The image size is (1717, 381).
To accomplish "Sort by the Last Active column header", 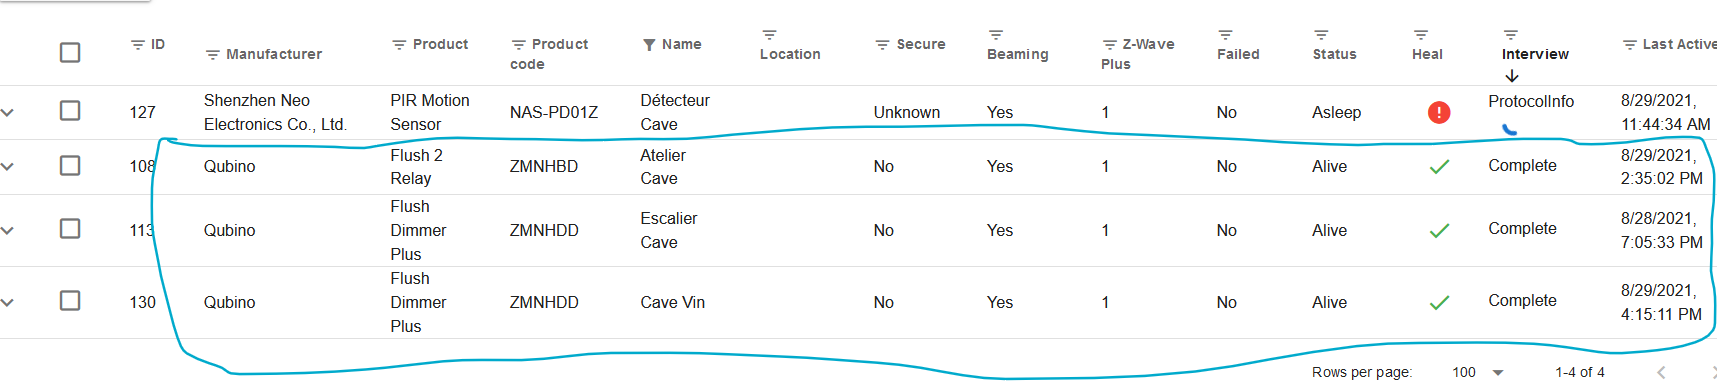I will coord(1679,44).
